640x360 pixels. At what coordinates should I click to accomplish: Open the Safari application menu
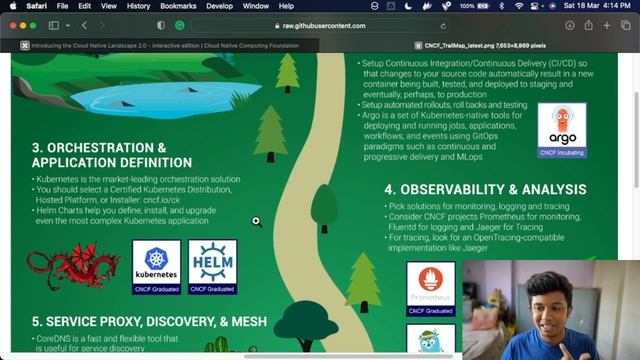tap(36, 6)
